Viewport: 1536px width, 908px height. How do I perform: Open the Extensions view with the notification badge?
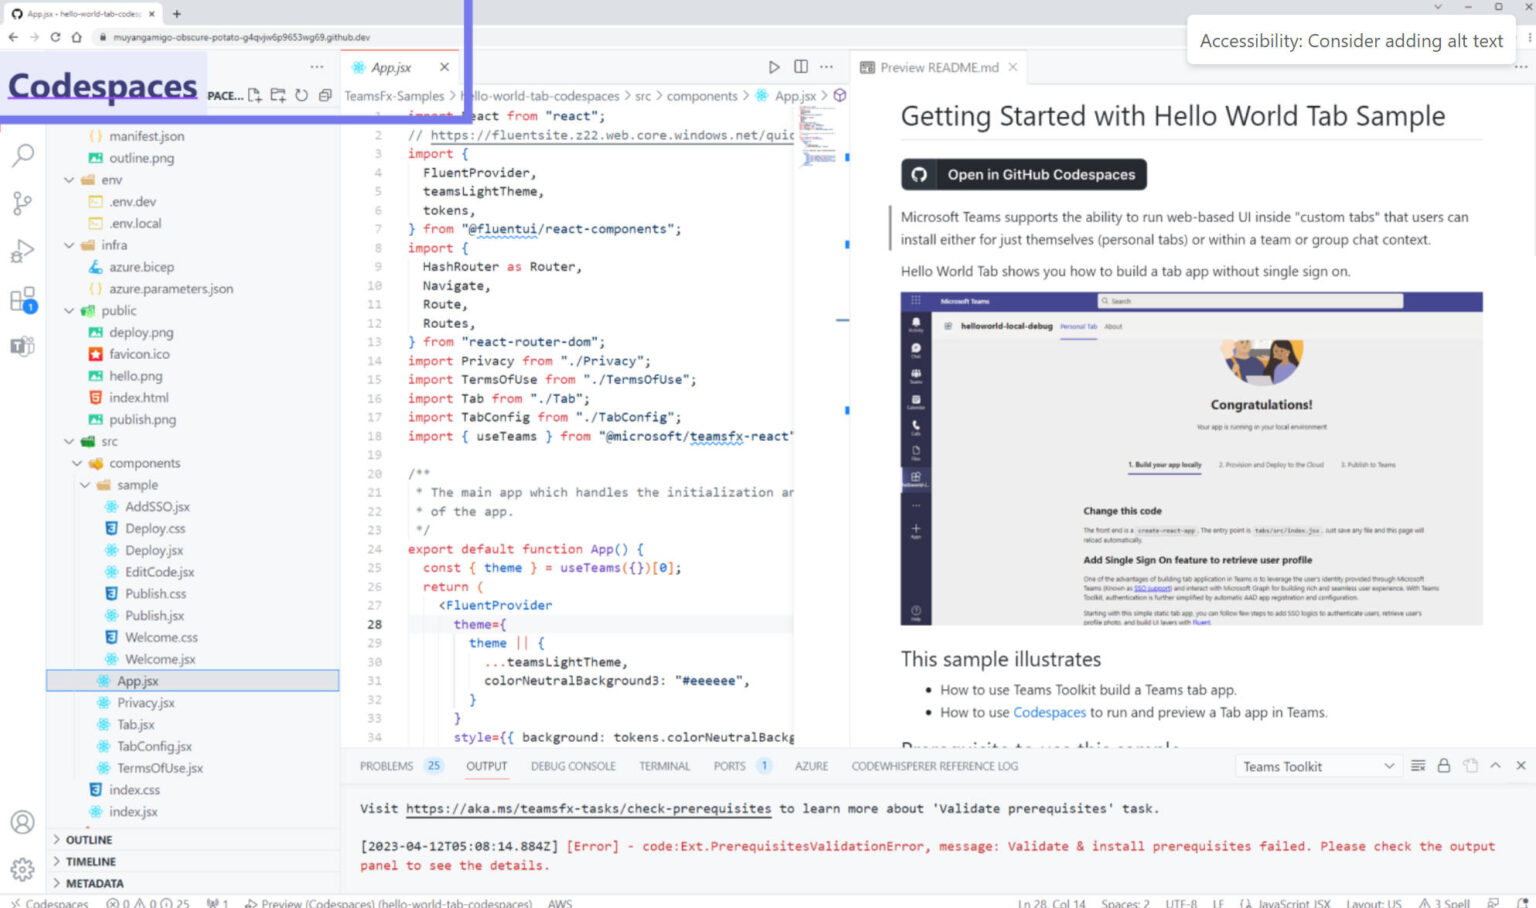click(x=22, y=299)
